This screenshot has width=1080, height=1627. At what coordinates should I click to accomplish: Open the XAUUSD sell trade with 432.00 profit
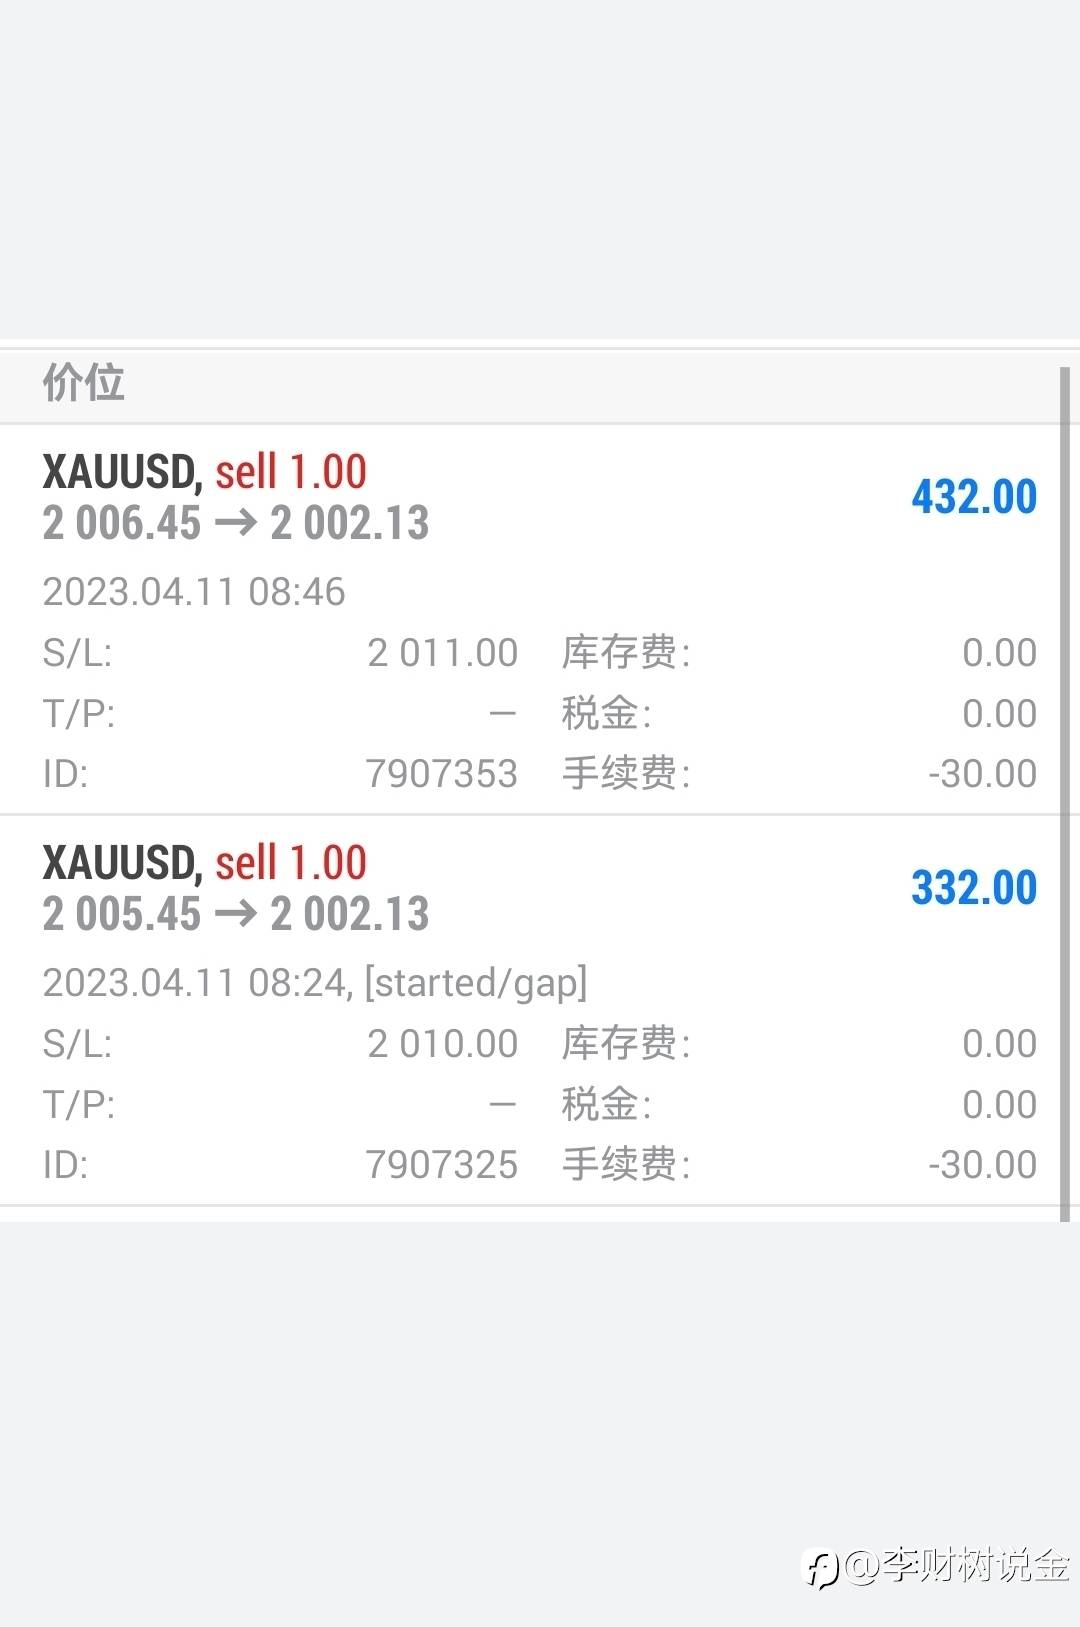[204, 472]
